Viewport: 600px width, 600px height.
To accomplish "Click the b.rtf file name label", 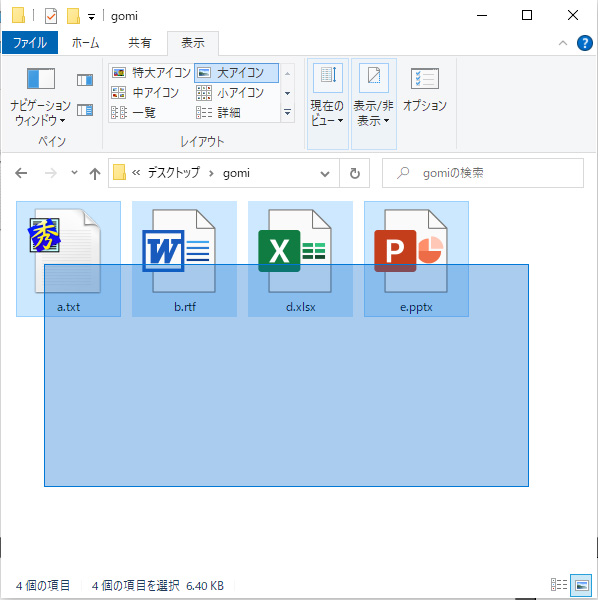I will click(x=185, y=307).
